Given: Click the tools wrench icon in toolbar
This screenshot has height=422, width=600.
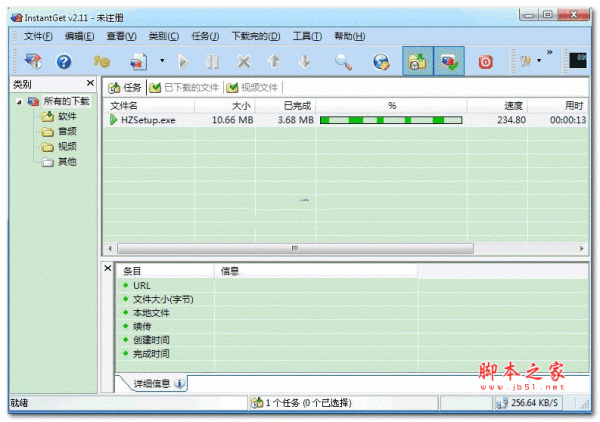Looking at the screenshot, I should (526, 61).
